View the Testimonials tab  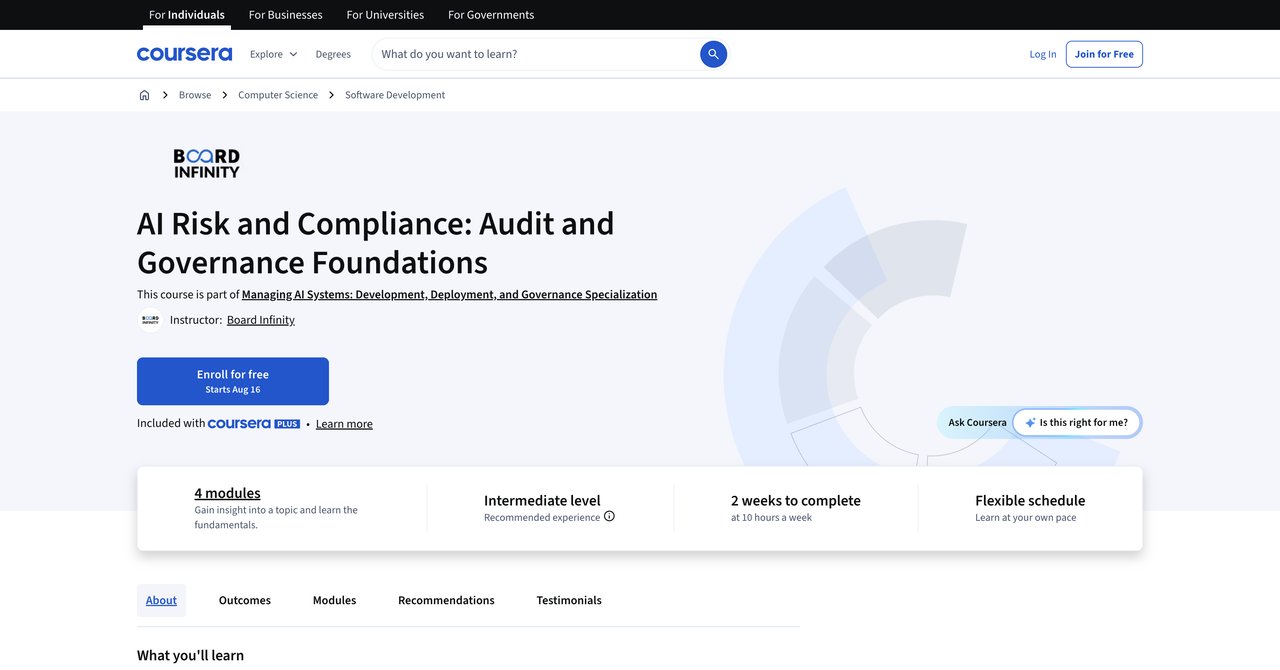(569, 600)
